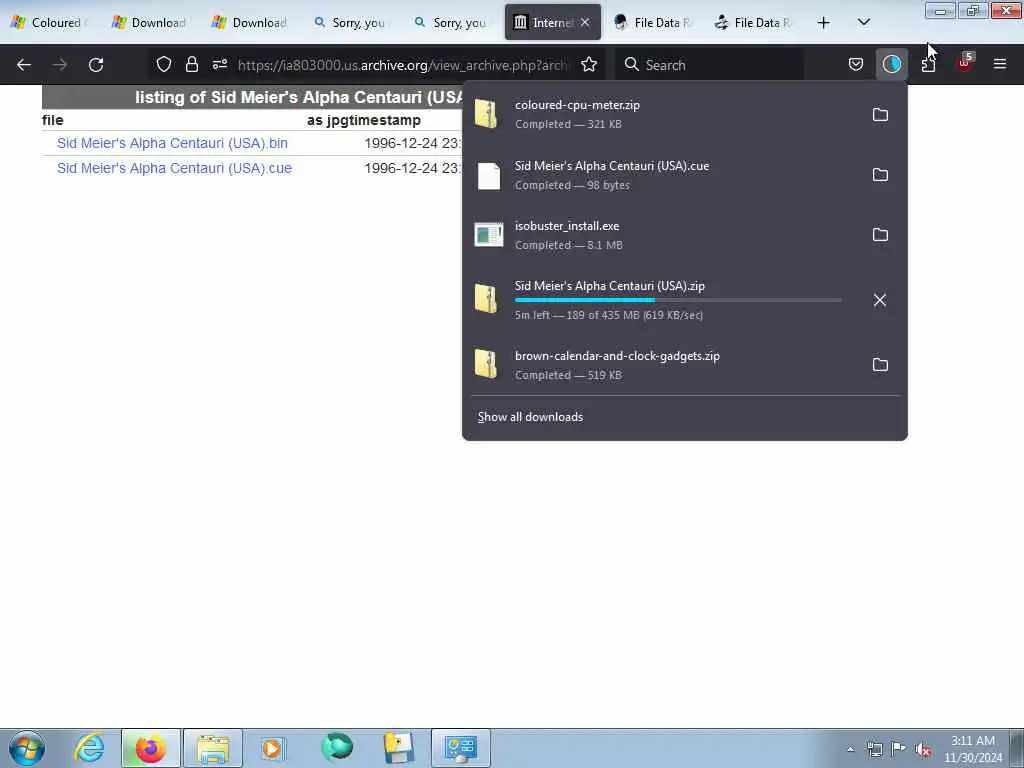This screenshot has width=1024, height=768.
Task: Click the 'as jpg' column header
Action: point(326,120)
